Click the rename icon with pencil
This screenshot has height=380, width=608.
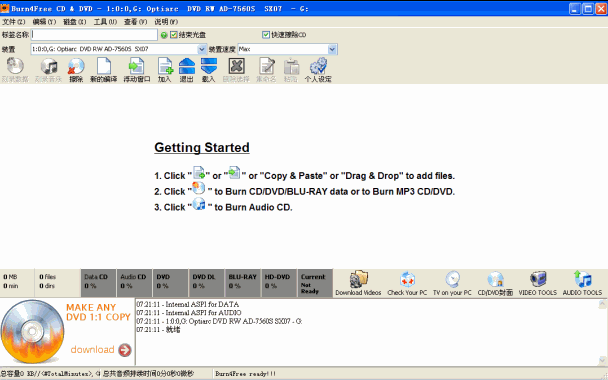click(266, 66)
